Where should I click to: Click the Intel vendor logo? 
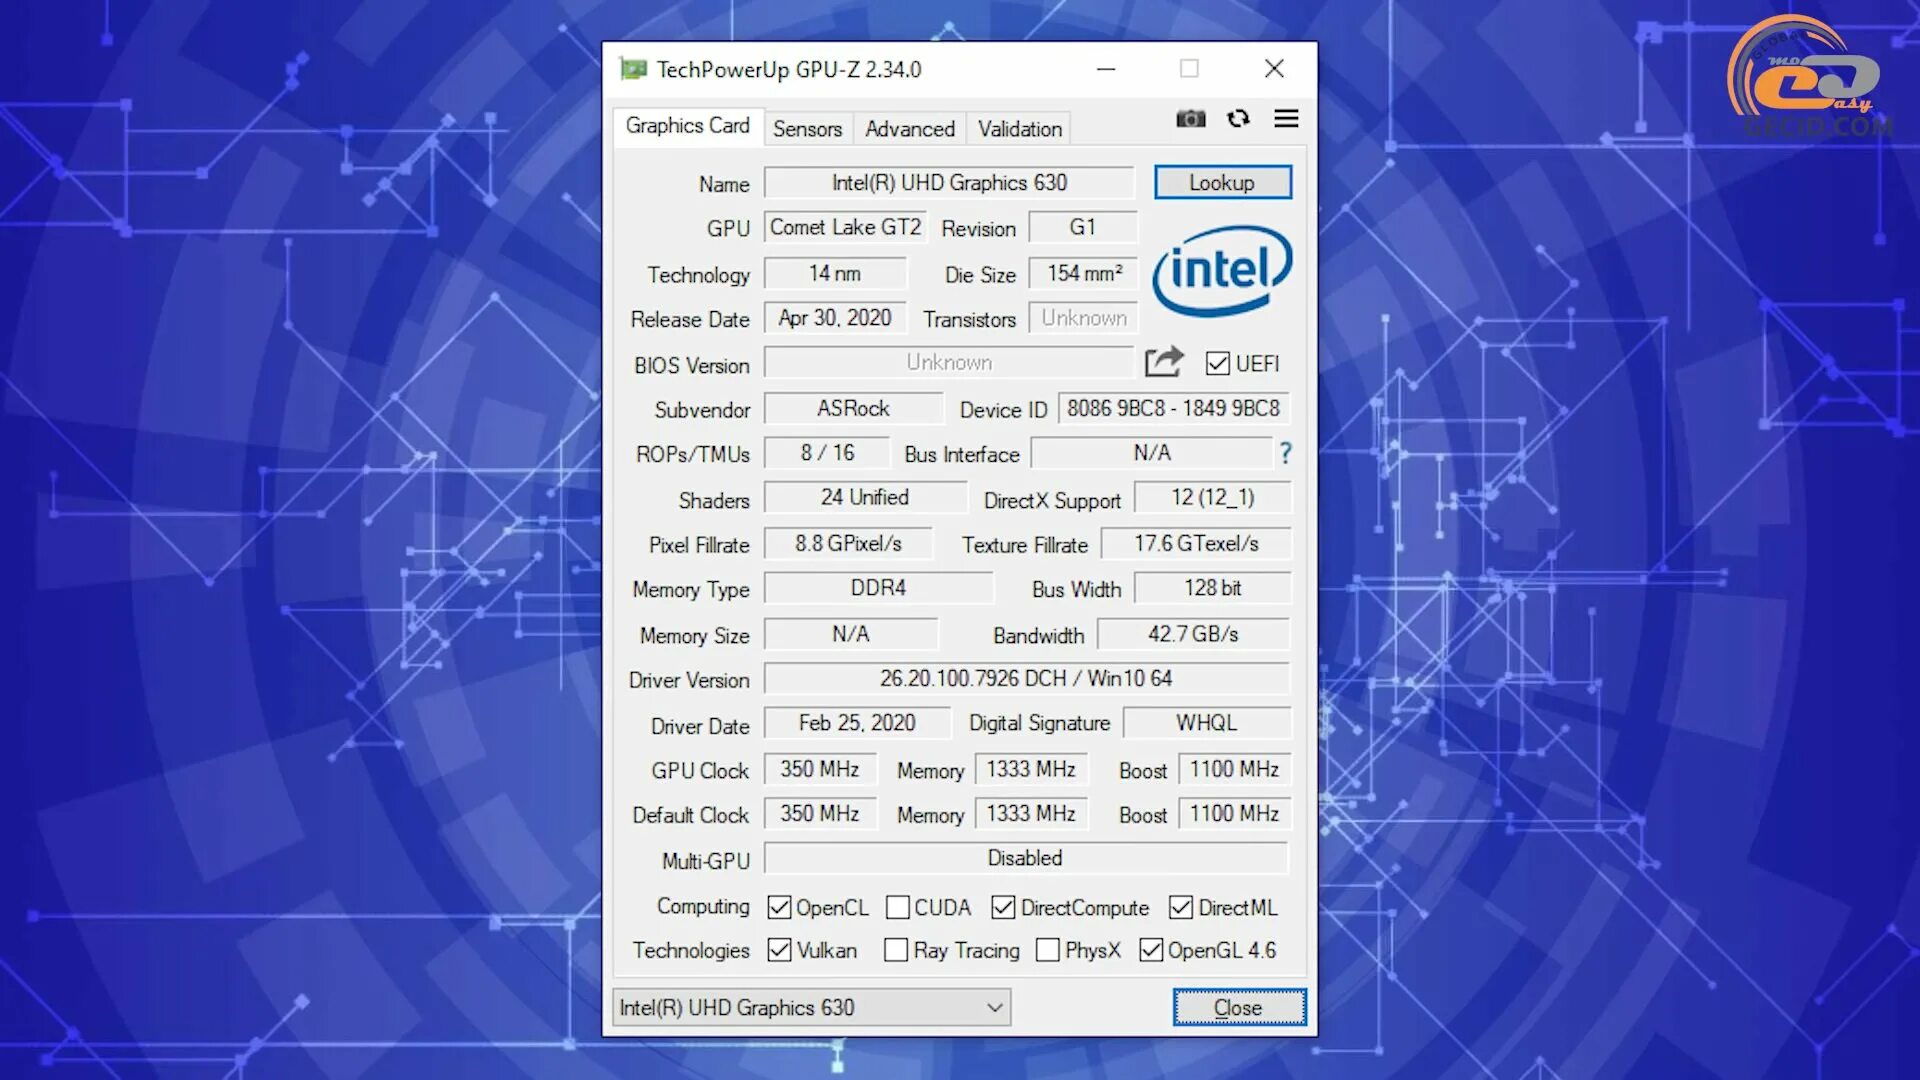click(x=1221, y=270)
